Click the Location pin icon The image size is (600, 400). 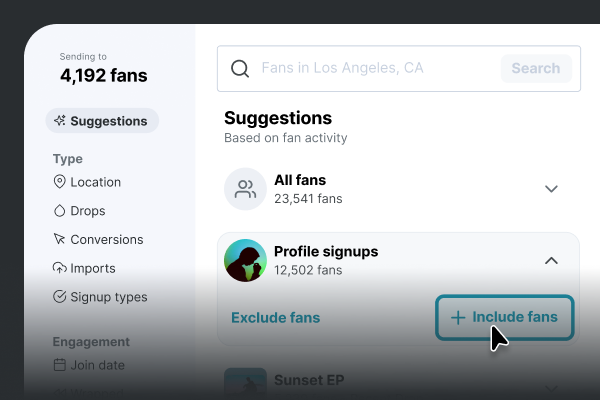(59, 182)
